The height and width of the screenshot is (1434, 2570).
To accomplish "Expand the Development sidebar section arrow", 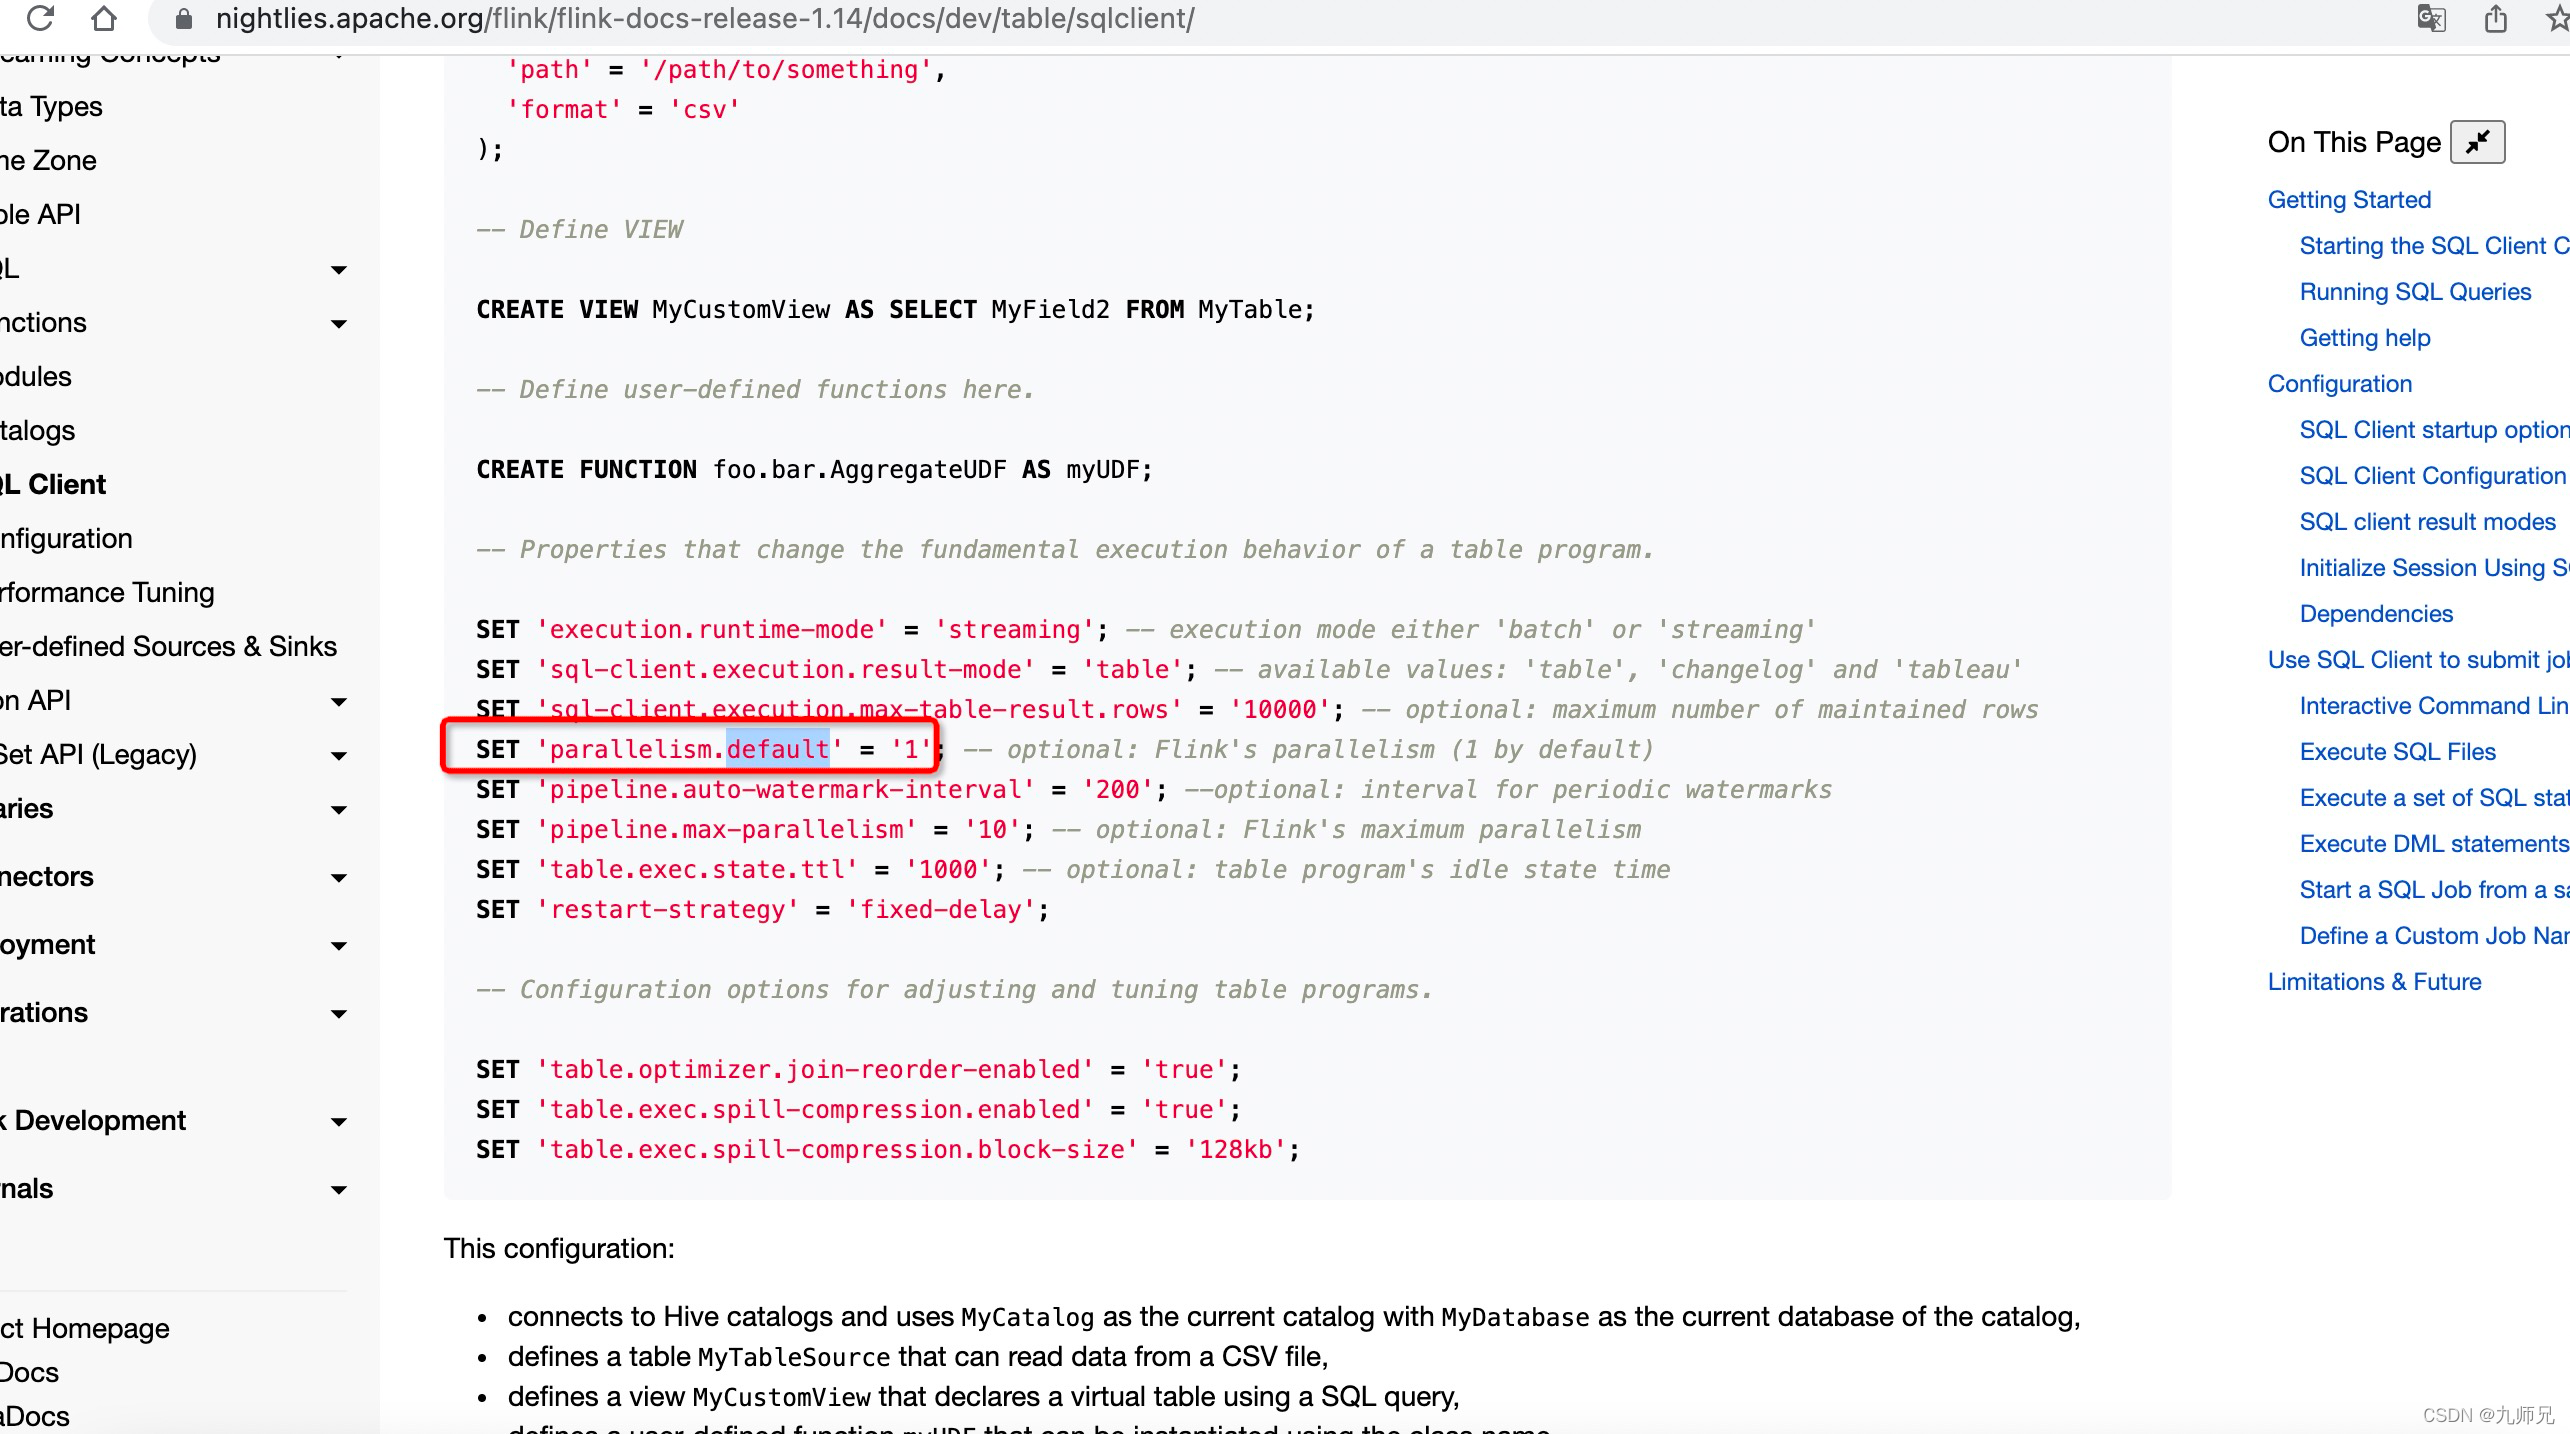I will [339, 1122].
